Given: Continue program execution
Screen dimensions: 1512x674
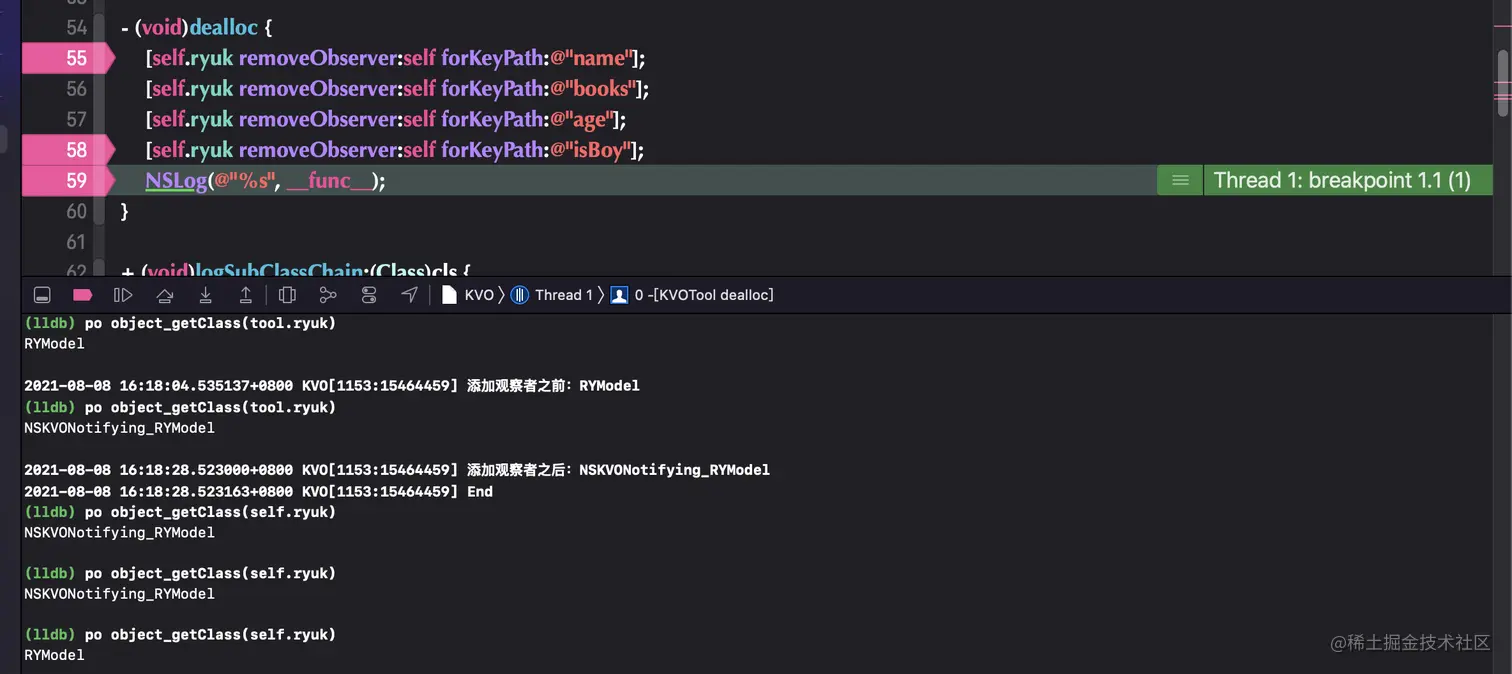Looking at the screenshot, I should [x=123, y=295].
